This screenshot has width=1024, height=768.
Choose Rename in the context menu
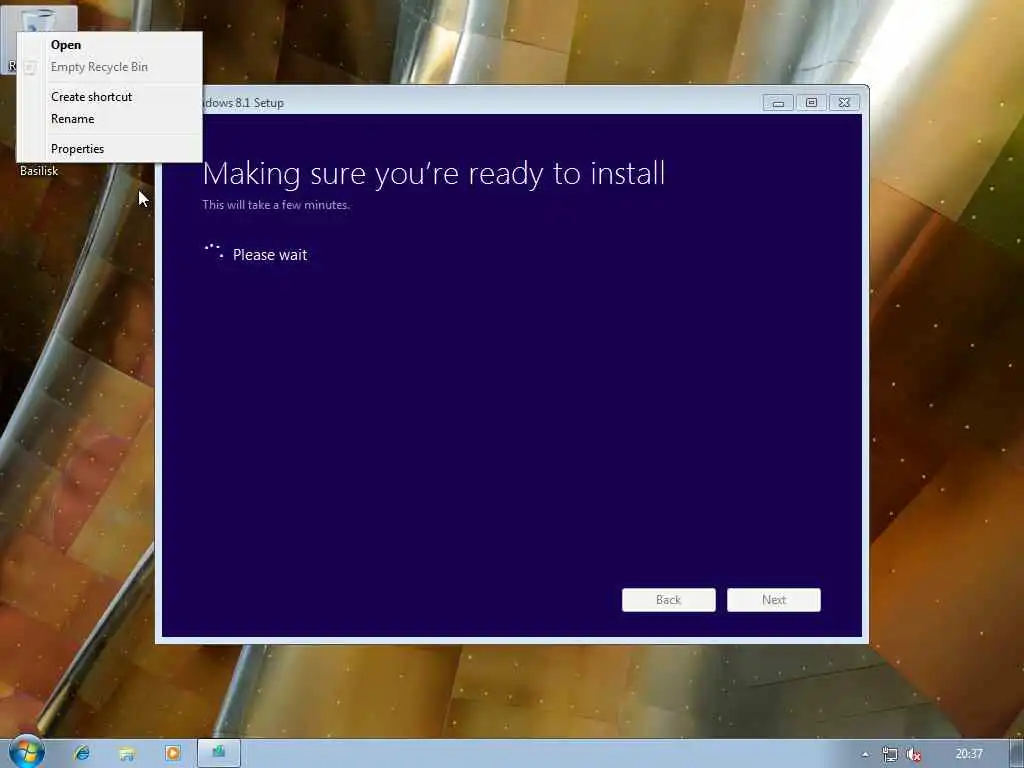pyautogui.click(x=109, y=119)
